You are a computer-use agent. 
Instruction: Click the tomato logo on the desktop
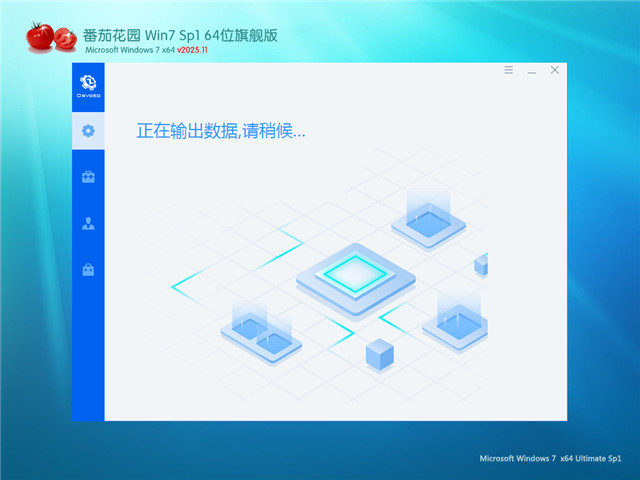(x=50, y=37)
